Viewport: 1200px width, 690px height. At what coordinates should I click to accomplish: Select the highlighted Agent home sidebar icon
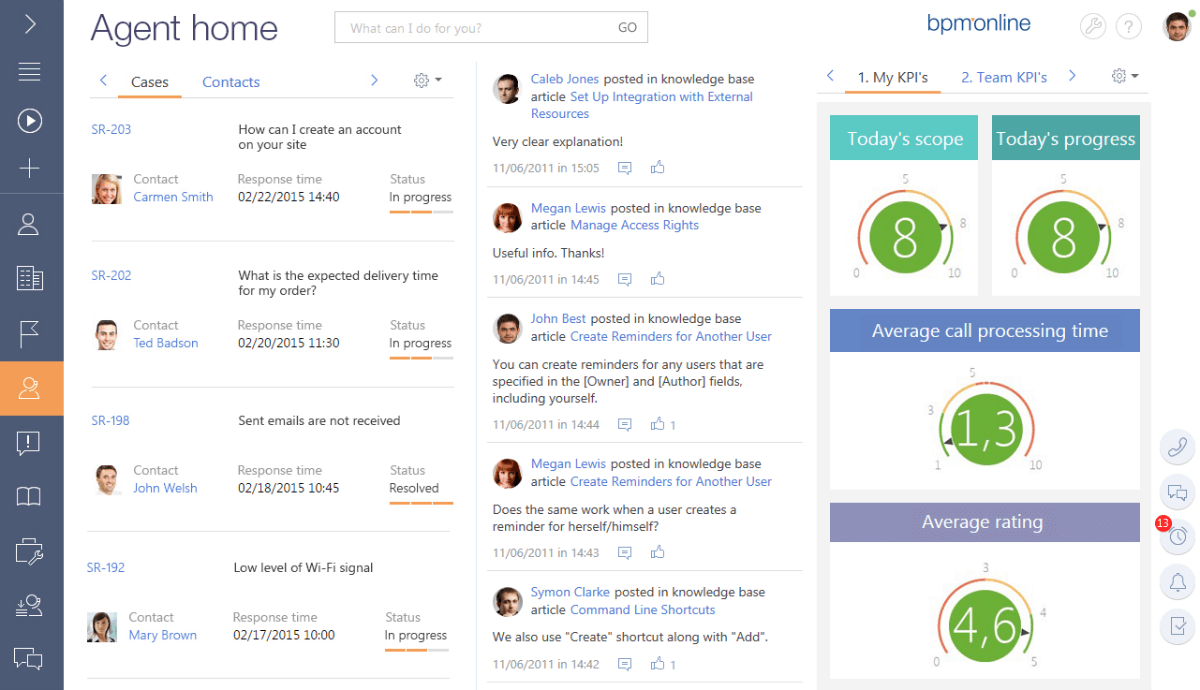click(x=31, y=388)
